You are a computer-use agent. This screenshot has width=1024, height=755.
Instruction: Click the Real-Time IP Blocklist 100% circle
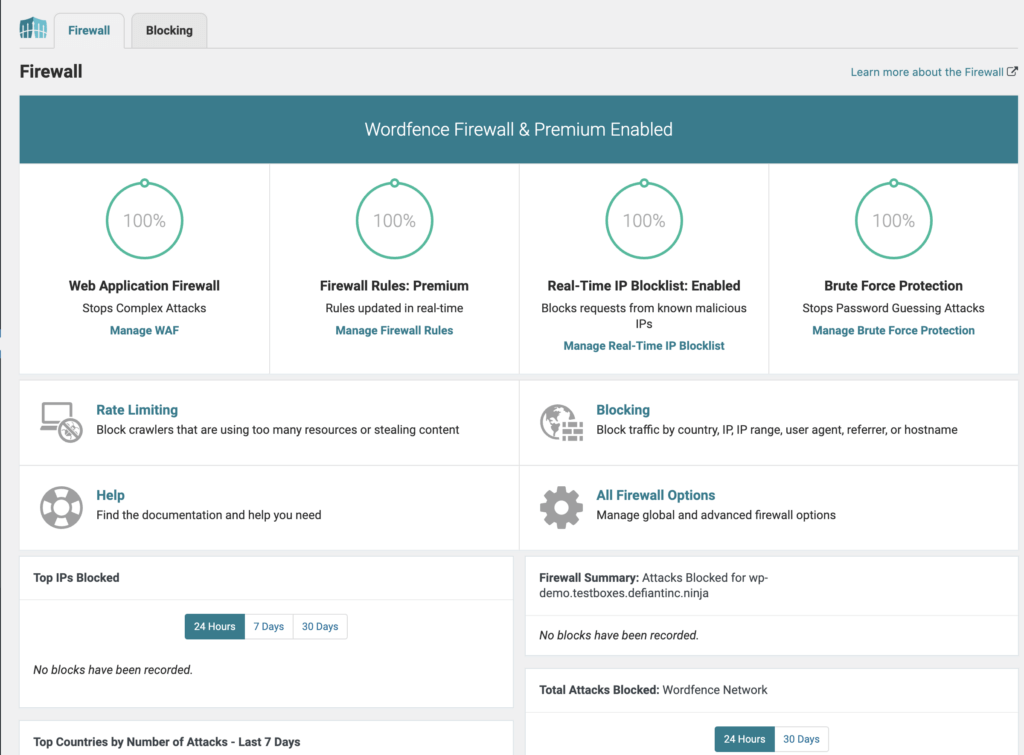coord(643,219)
